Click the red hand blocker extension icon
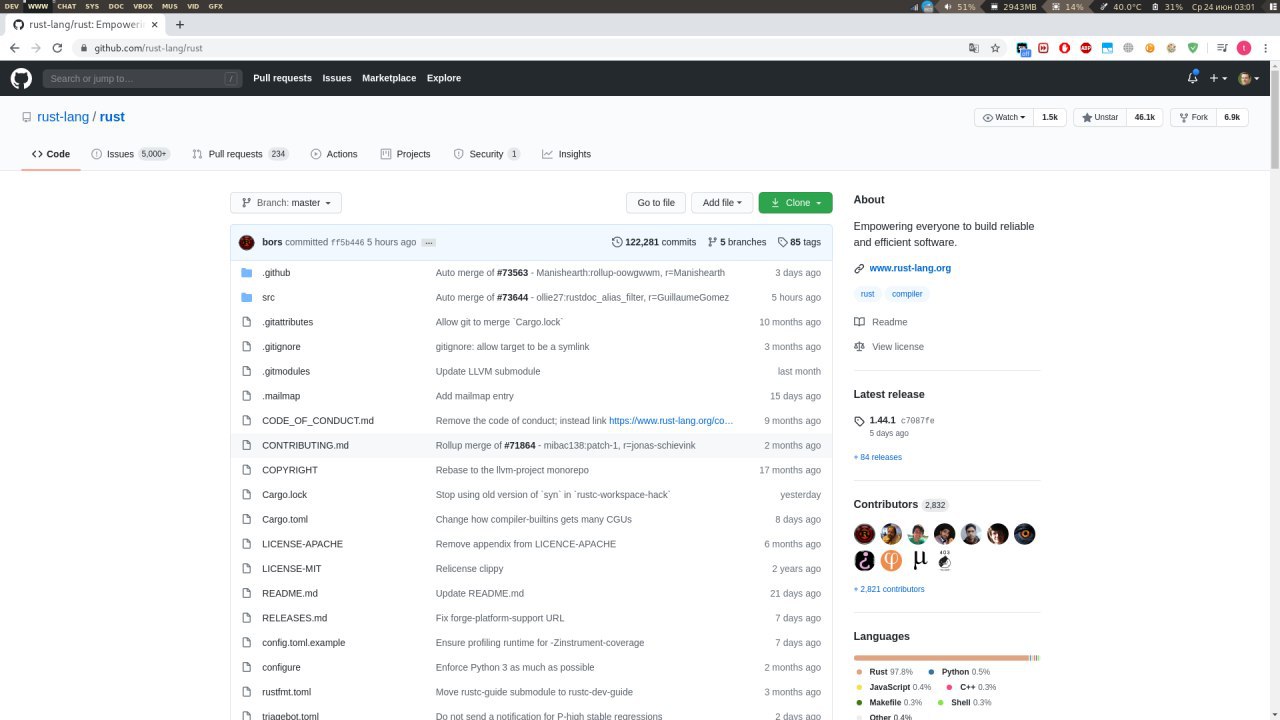Image resolution: width=1280 pixels, height=720 pixels. (x=1065, y=48)
